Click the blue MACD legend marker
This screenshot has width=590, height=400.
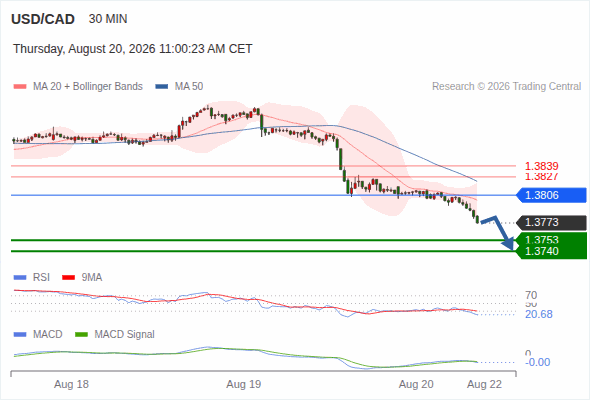tap(20, 335)
